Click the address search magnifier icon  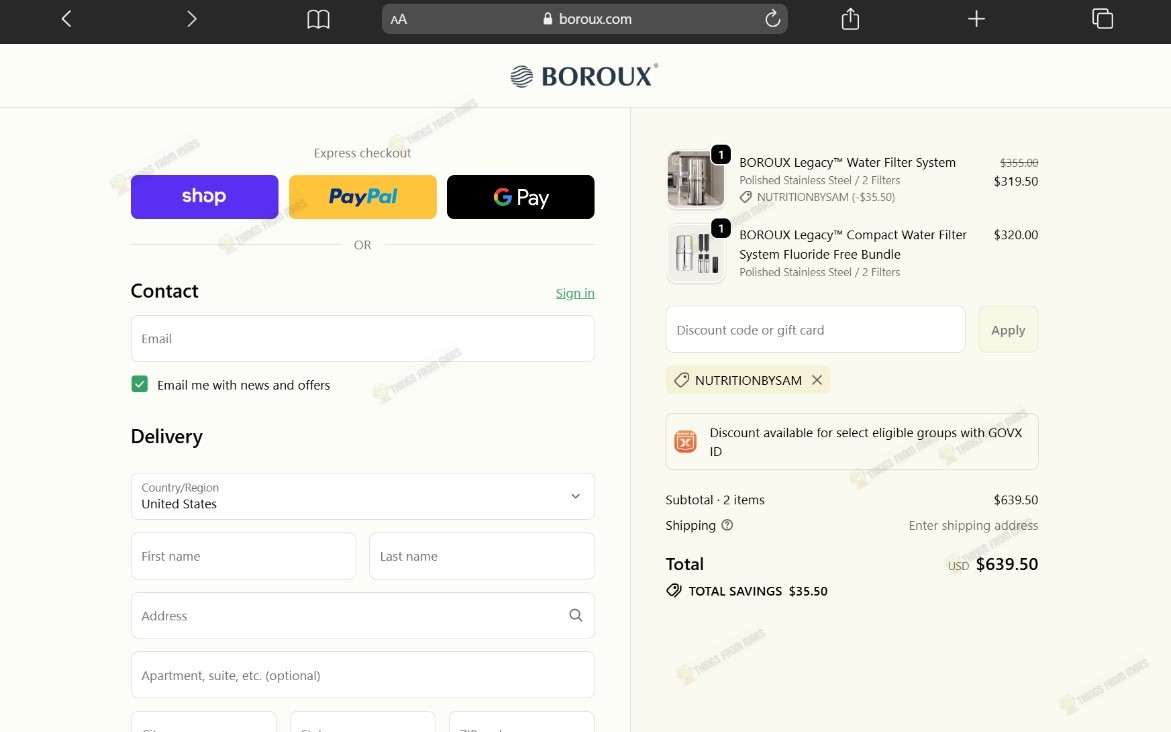576,615
